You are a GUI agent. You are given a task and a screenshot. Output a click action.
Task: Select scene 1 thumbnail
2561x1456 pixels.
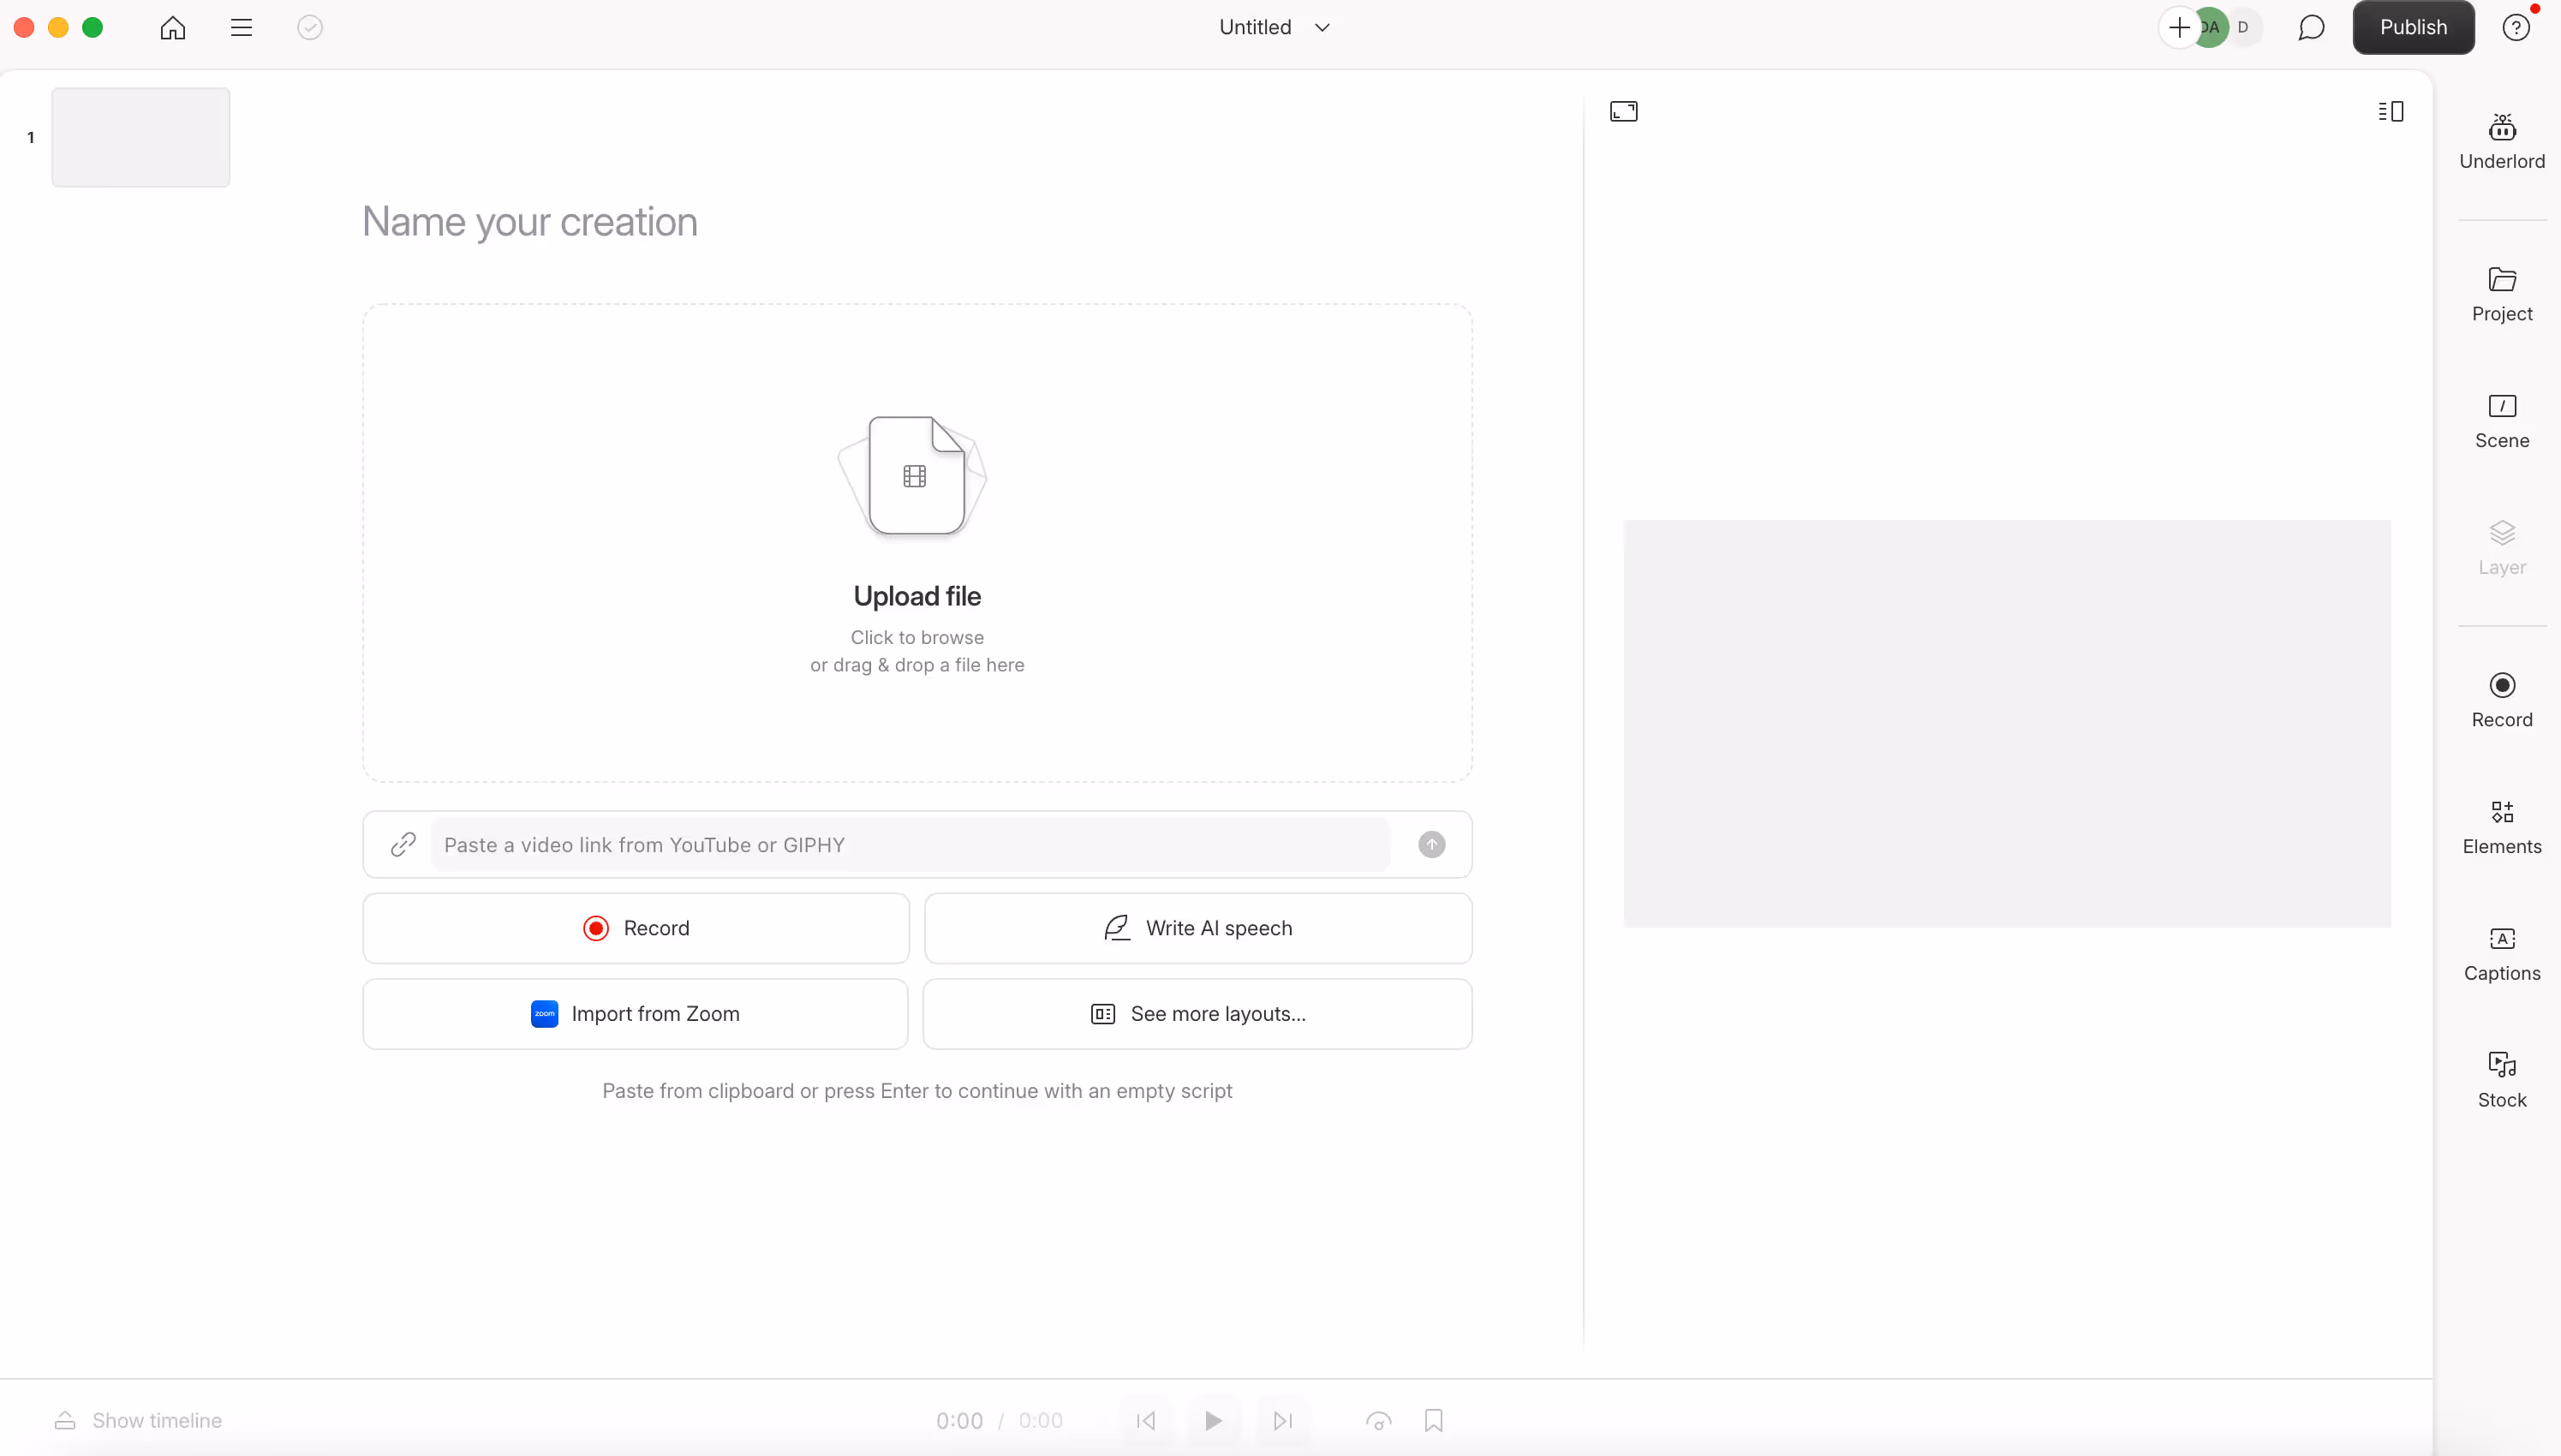[141, 137]
